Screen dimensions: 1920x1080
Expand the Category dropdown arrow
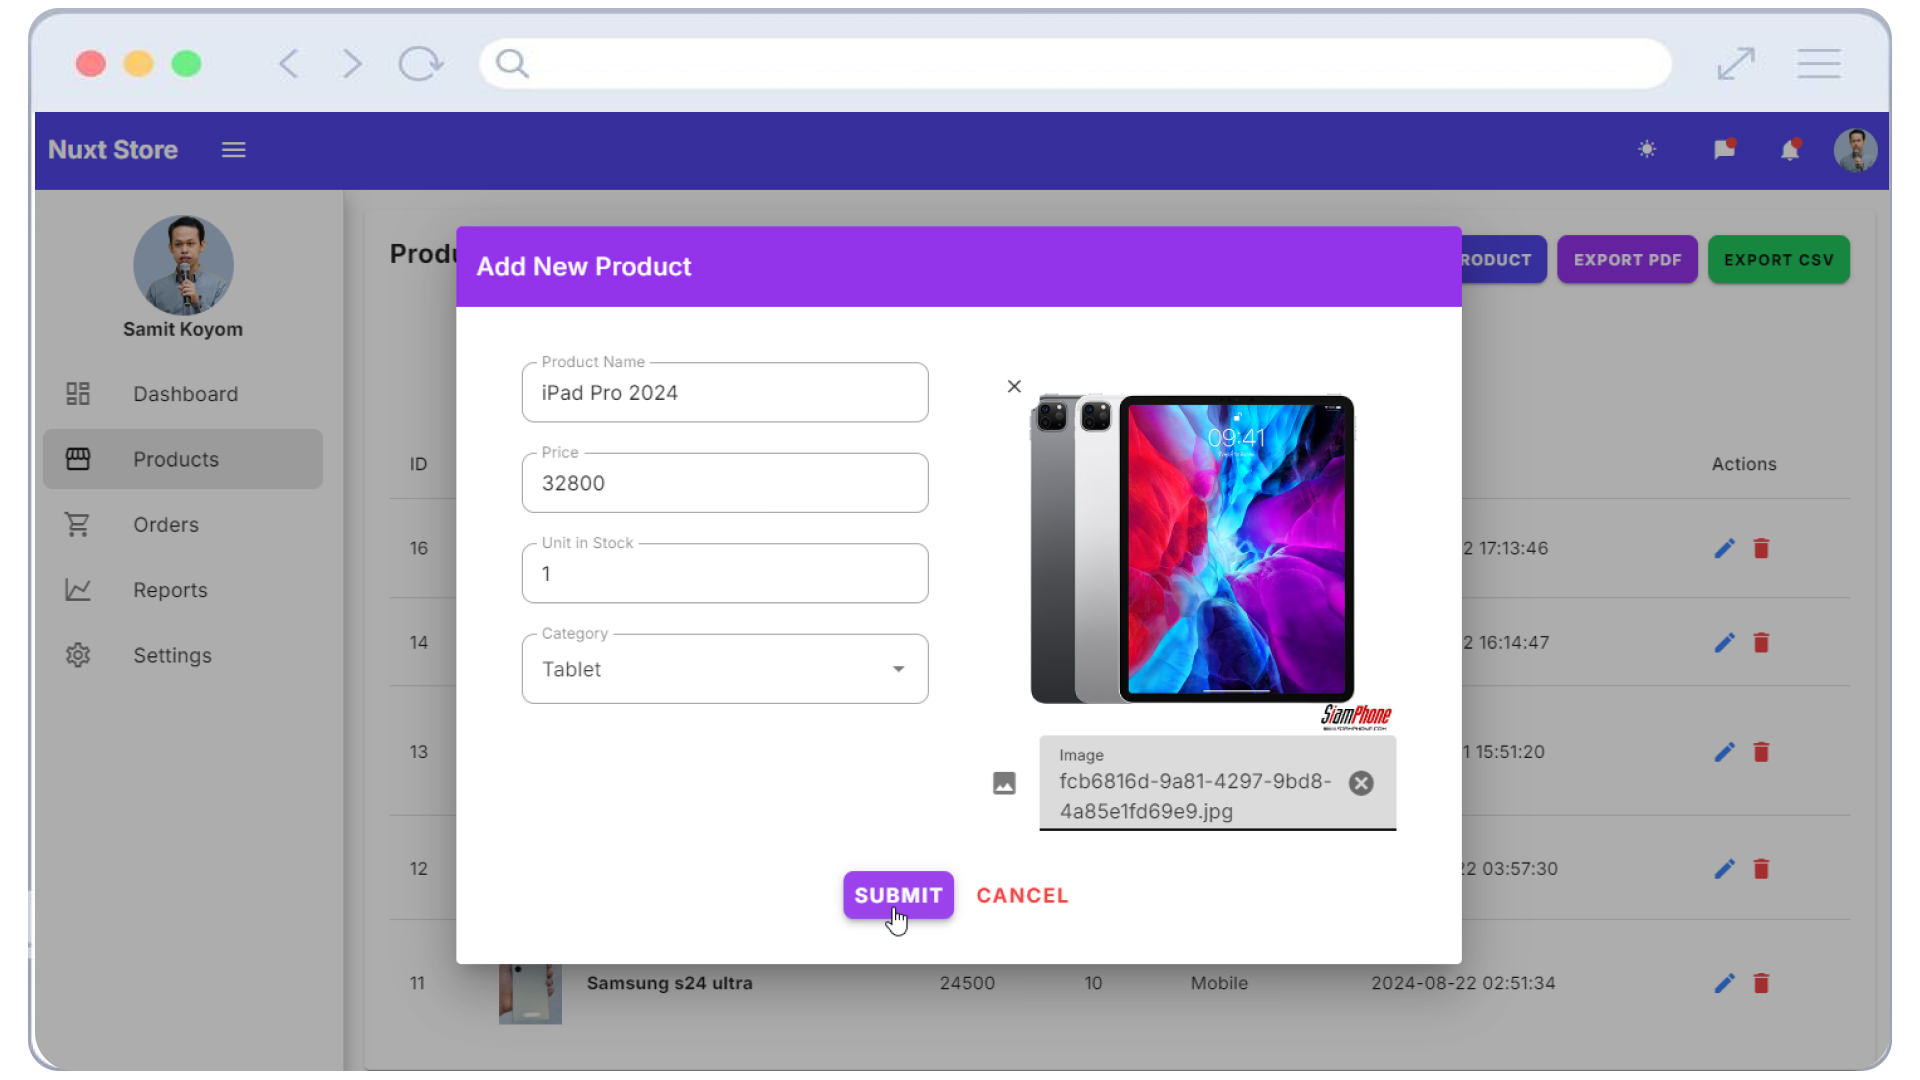coord(898,669)
